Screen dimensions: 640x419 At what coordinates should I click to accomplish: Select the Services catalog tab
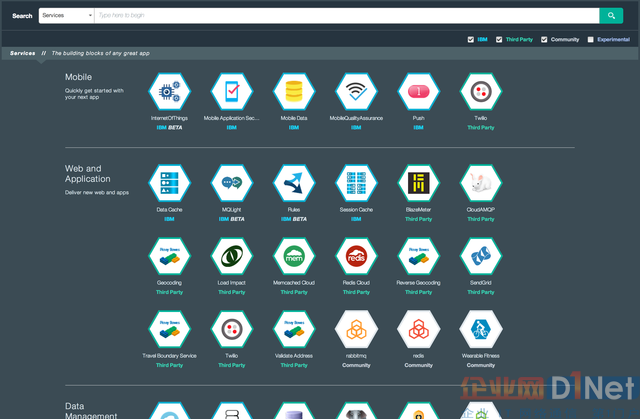22,53
